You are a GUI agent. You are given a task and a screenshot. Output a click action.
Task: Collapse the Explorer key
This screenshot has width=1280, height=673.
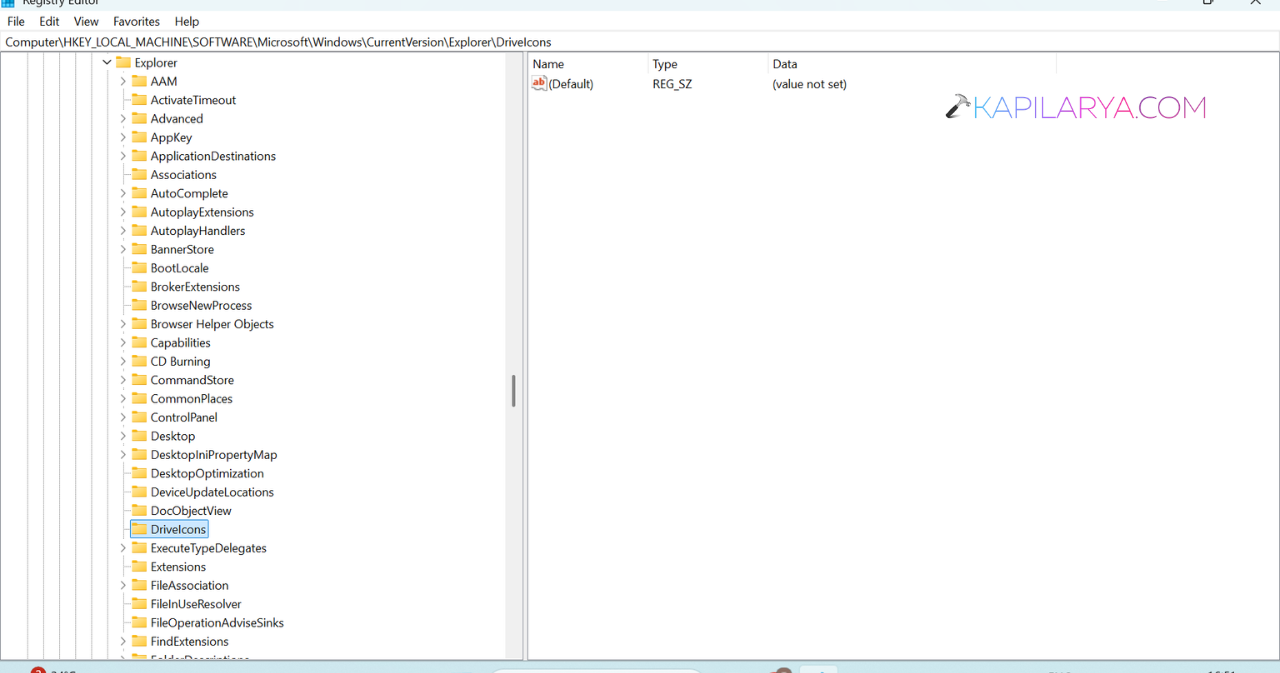[107, 63]
